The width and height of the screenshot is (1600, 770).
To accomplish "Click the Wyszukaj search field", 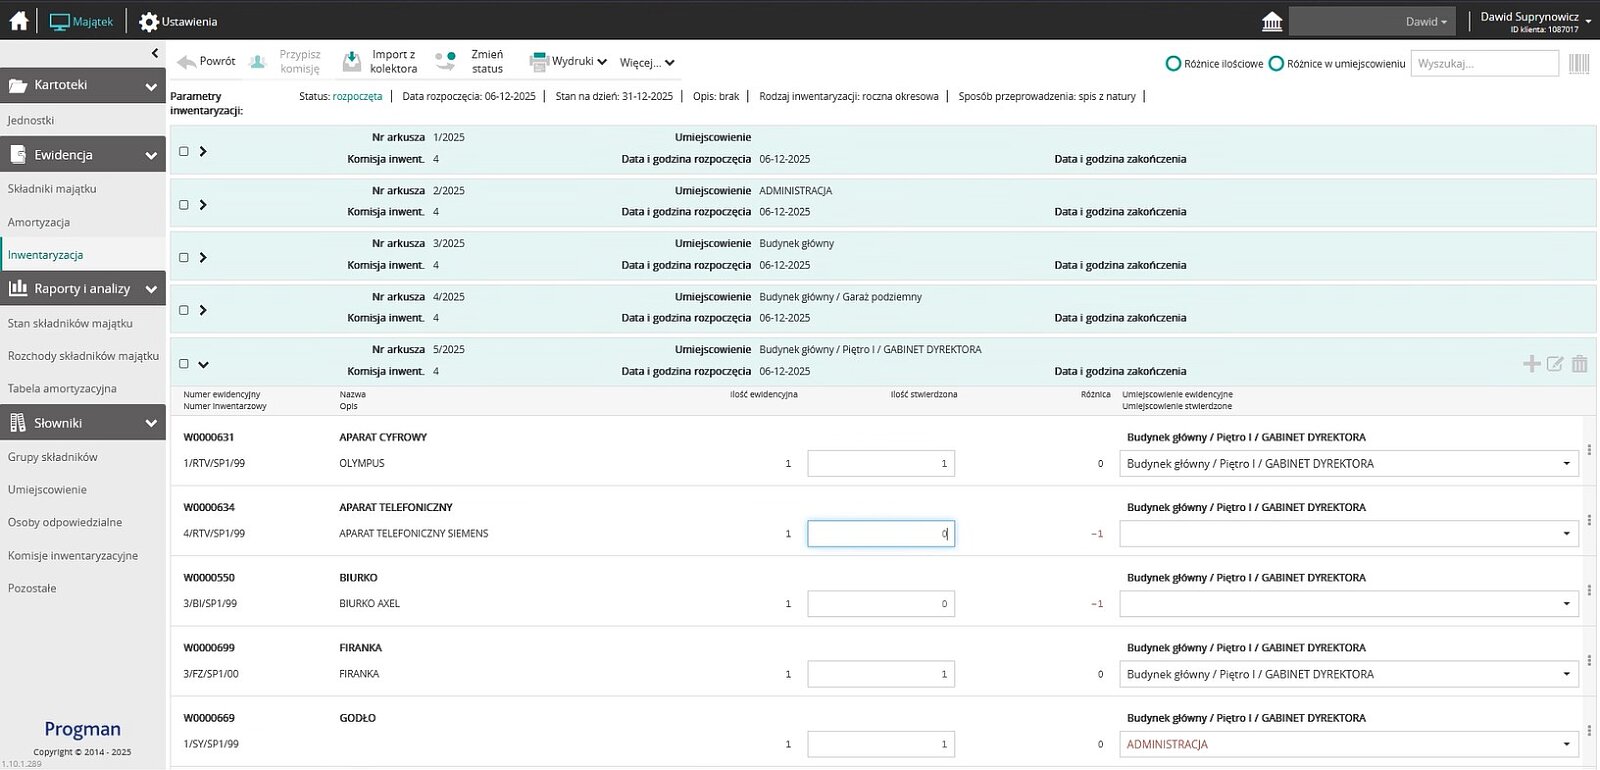I will pos(1484,64).
